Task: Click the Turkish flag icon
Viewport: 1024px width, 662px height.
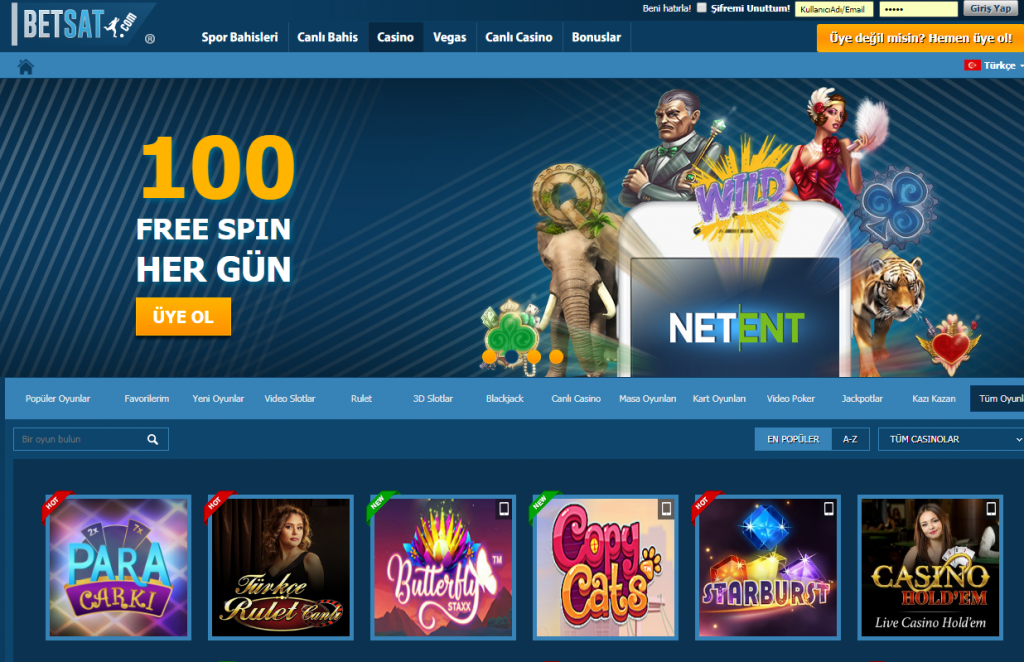Action: coord(972,65)
